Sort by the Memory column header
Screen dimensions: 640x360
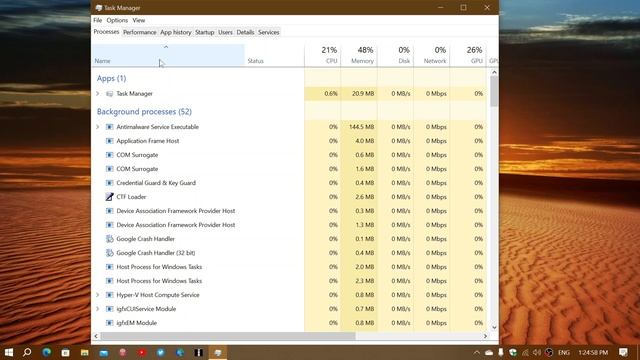point(359,55)
